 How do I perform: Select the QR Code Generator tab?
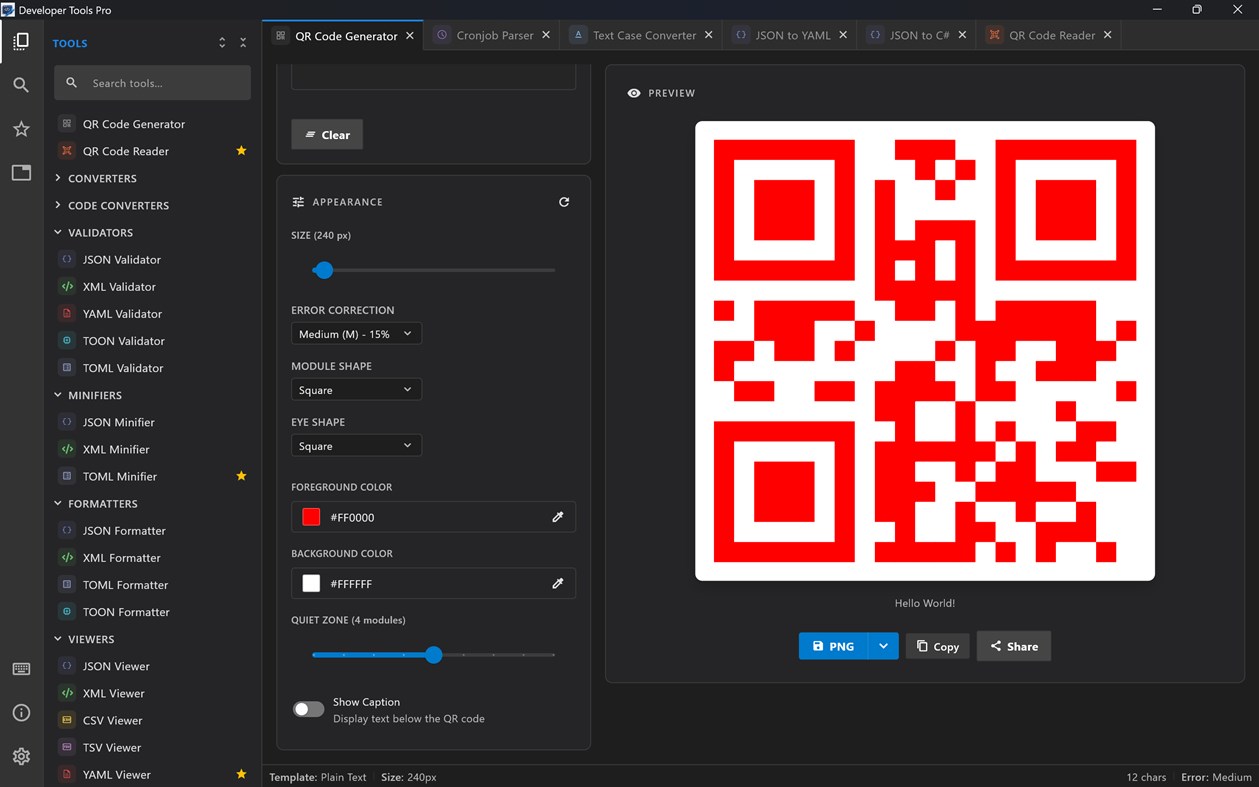click(x=345, y=35)
